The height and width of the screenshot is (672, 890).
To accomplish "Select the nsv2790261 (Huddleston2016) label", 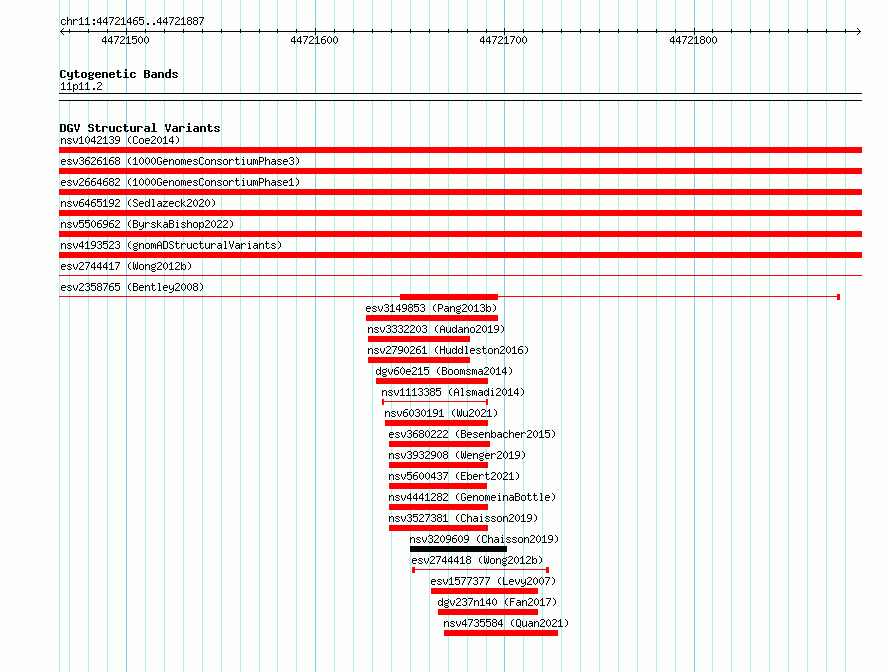I will click(448, 350).
